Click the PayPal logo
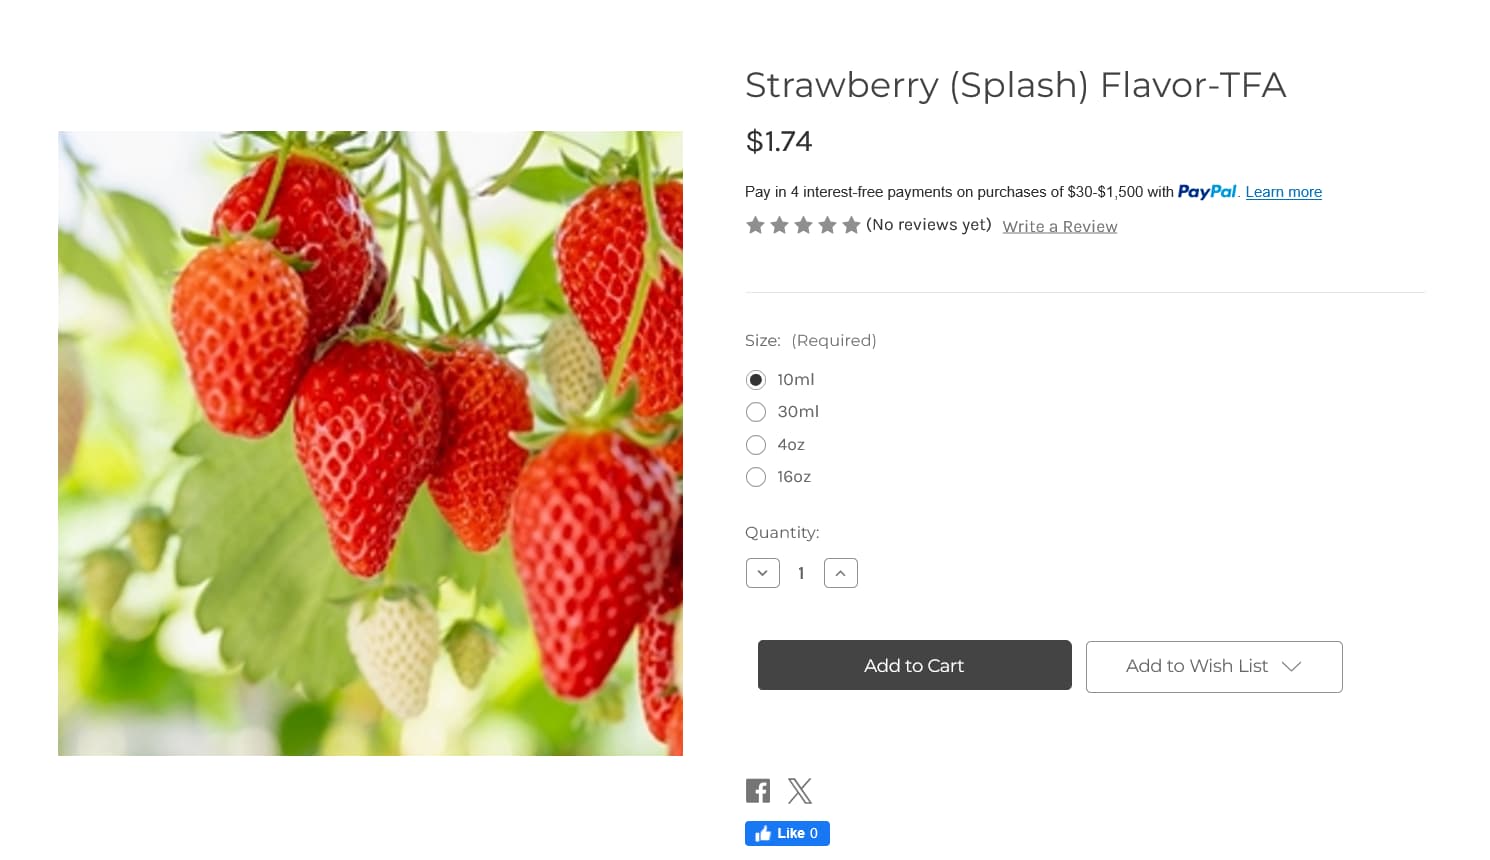 pos(1207,191)
